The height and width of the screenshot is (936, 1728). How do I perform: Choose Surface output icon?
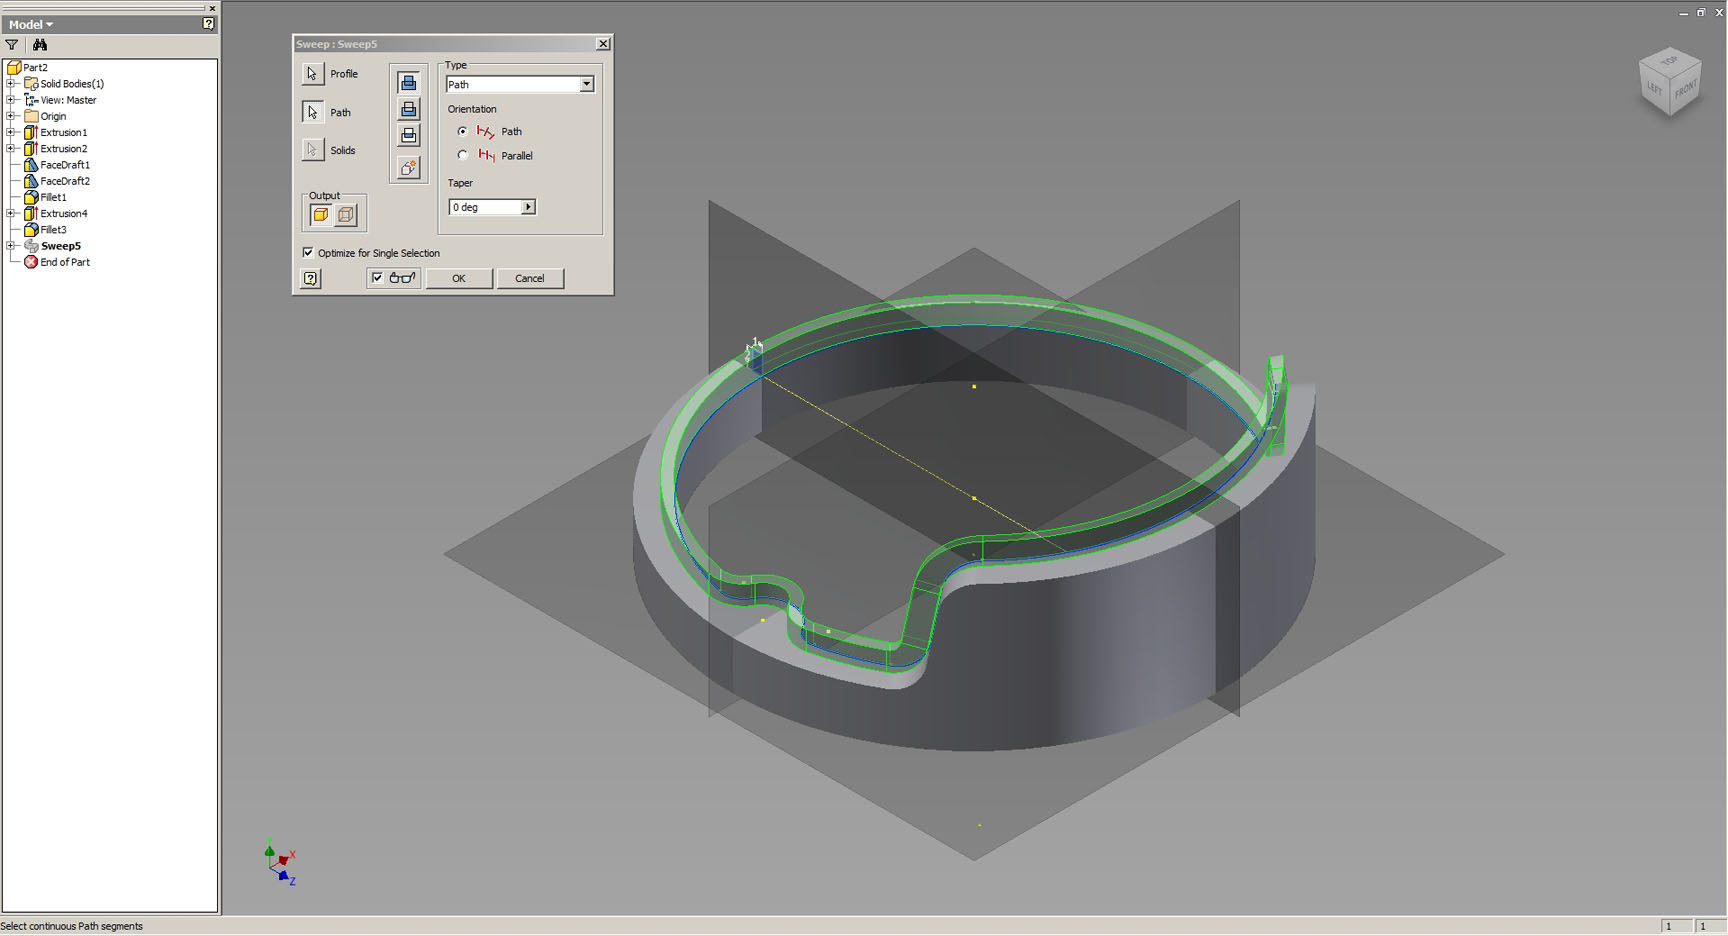click(346, 214)
